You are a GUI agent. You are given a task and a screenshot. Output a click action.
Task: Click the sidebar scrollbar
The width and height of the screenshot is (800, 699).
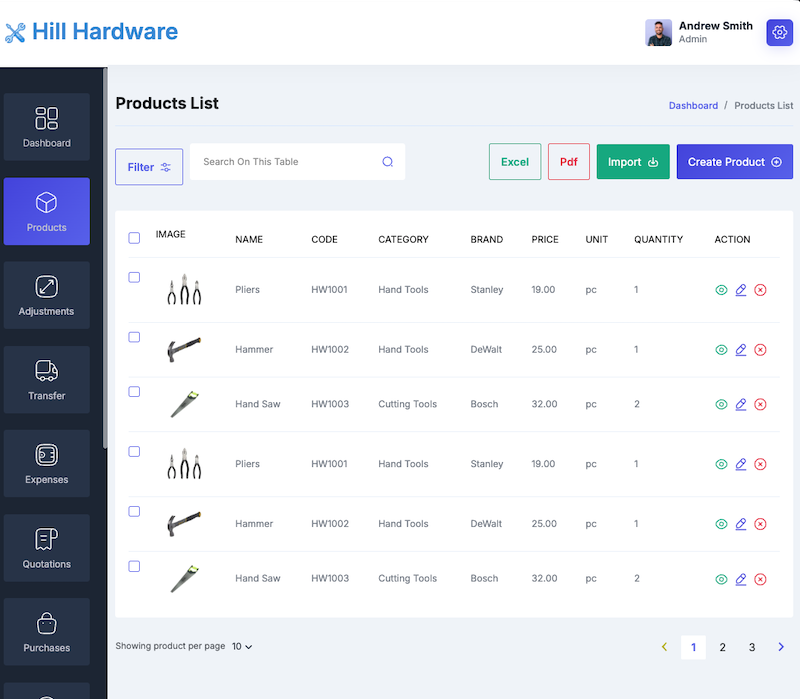[x=105, y=258]
